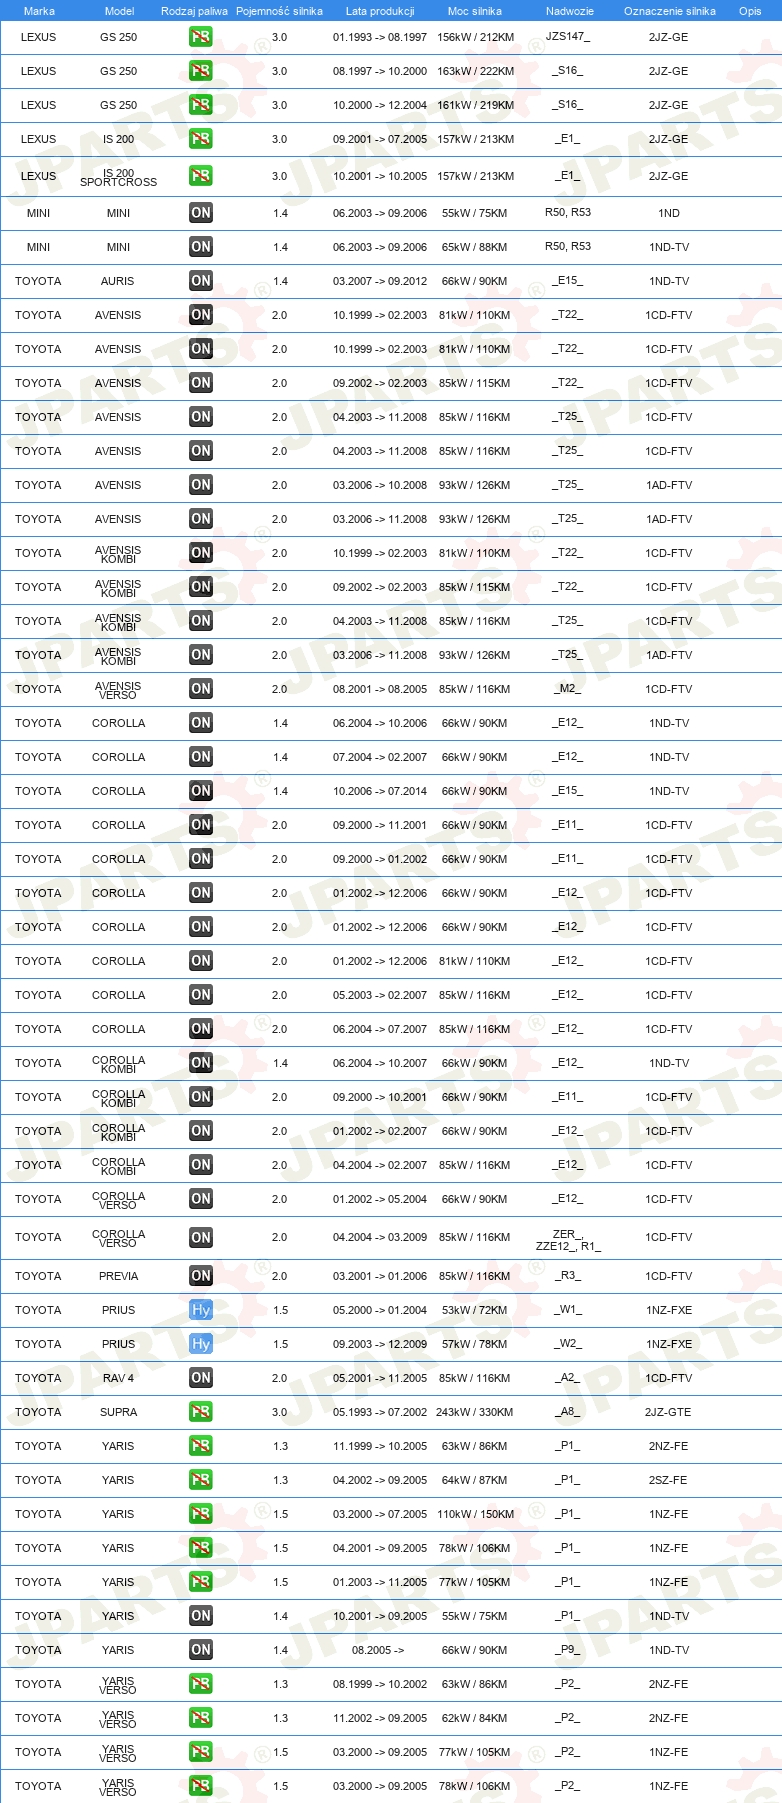Select production years 05.1993 -> 07.2002
This screenshot has width=782, height=1803.
click(380, 1412)
